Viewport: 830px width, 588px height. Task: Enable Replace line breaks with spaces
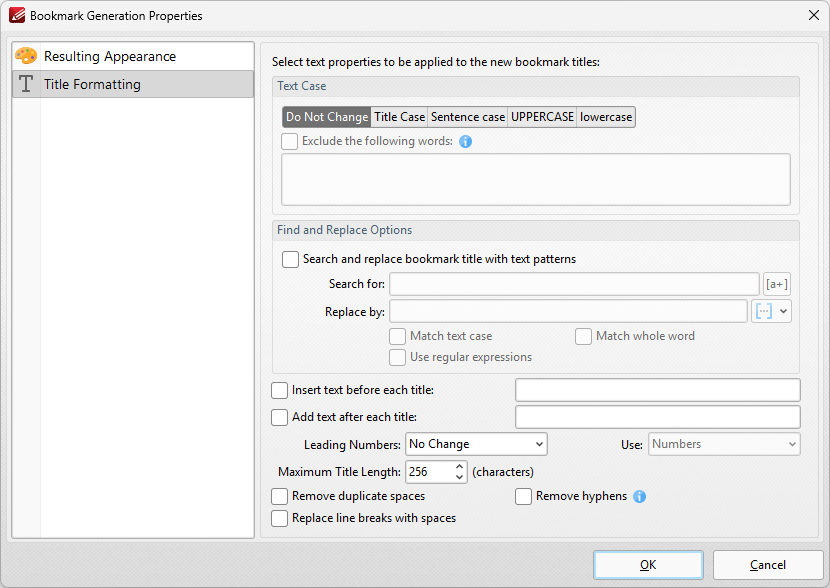click(x=280, y=518)
